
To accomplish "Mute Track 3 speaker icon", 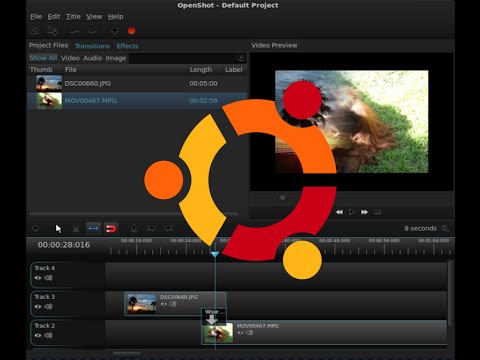I will [48, 307].
